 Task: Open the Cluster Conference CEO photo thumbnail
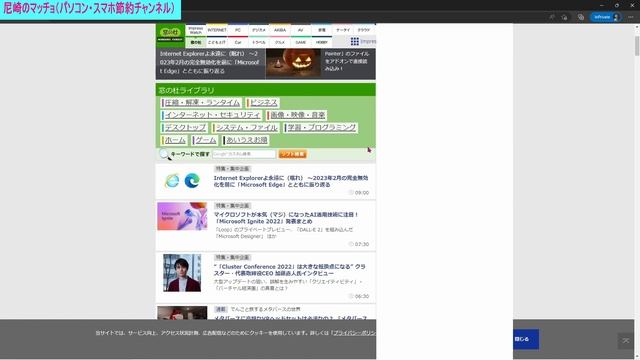pos(182,273)
